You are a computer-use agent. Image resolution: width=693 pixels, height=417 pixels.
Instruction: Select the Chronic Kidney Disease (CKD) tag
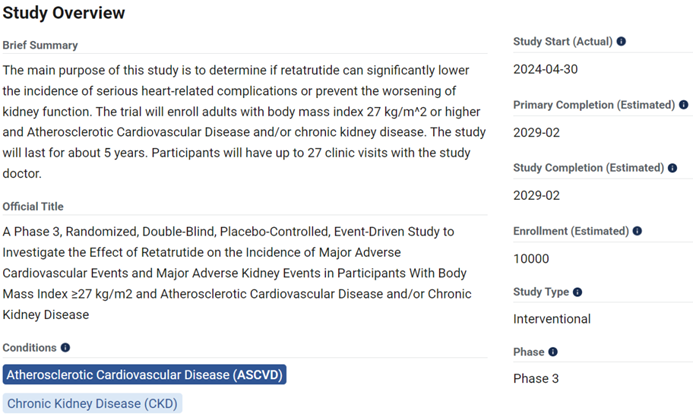pyautogui.click(x=91, y=403)
